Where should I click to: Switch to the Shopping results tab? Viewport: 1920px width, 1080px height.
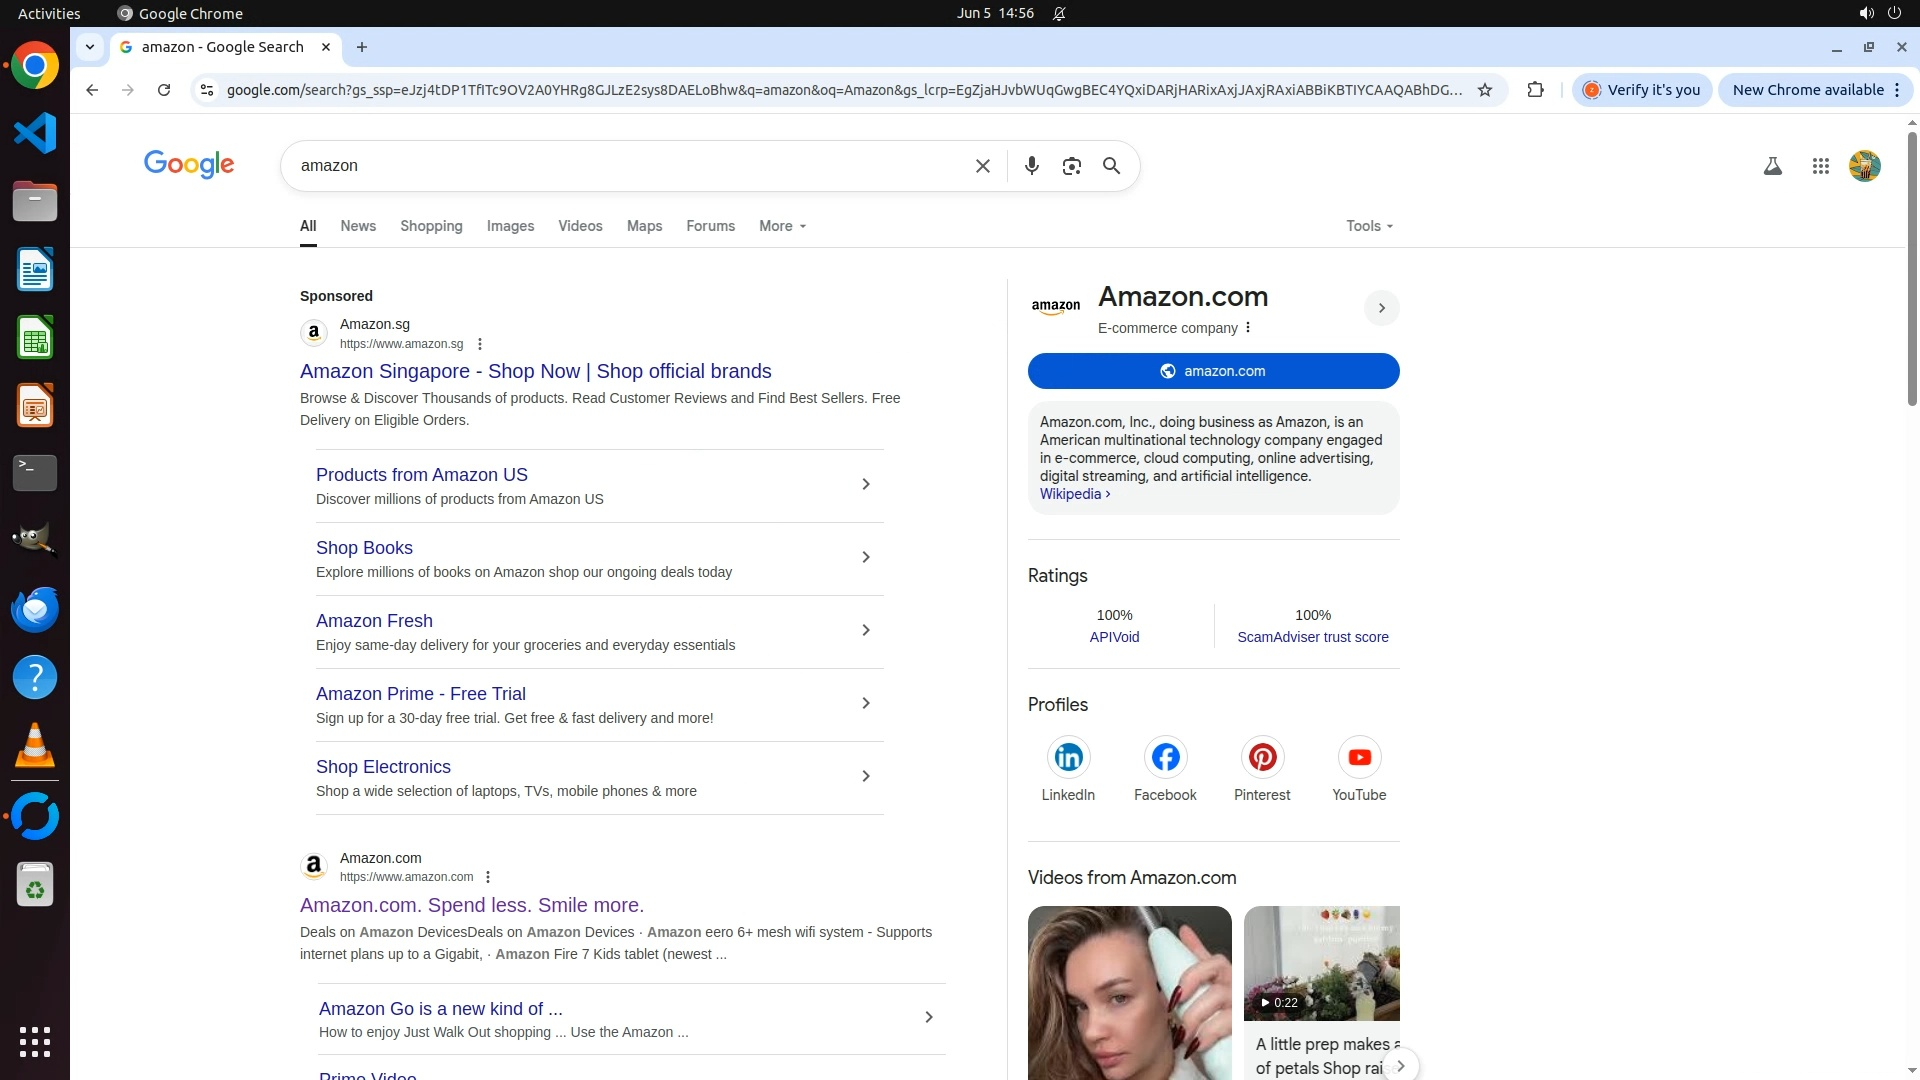coord(431,226)
